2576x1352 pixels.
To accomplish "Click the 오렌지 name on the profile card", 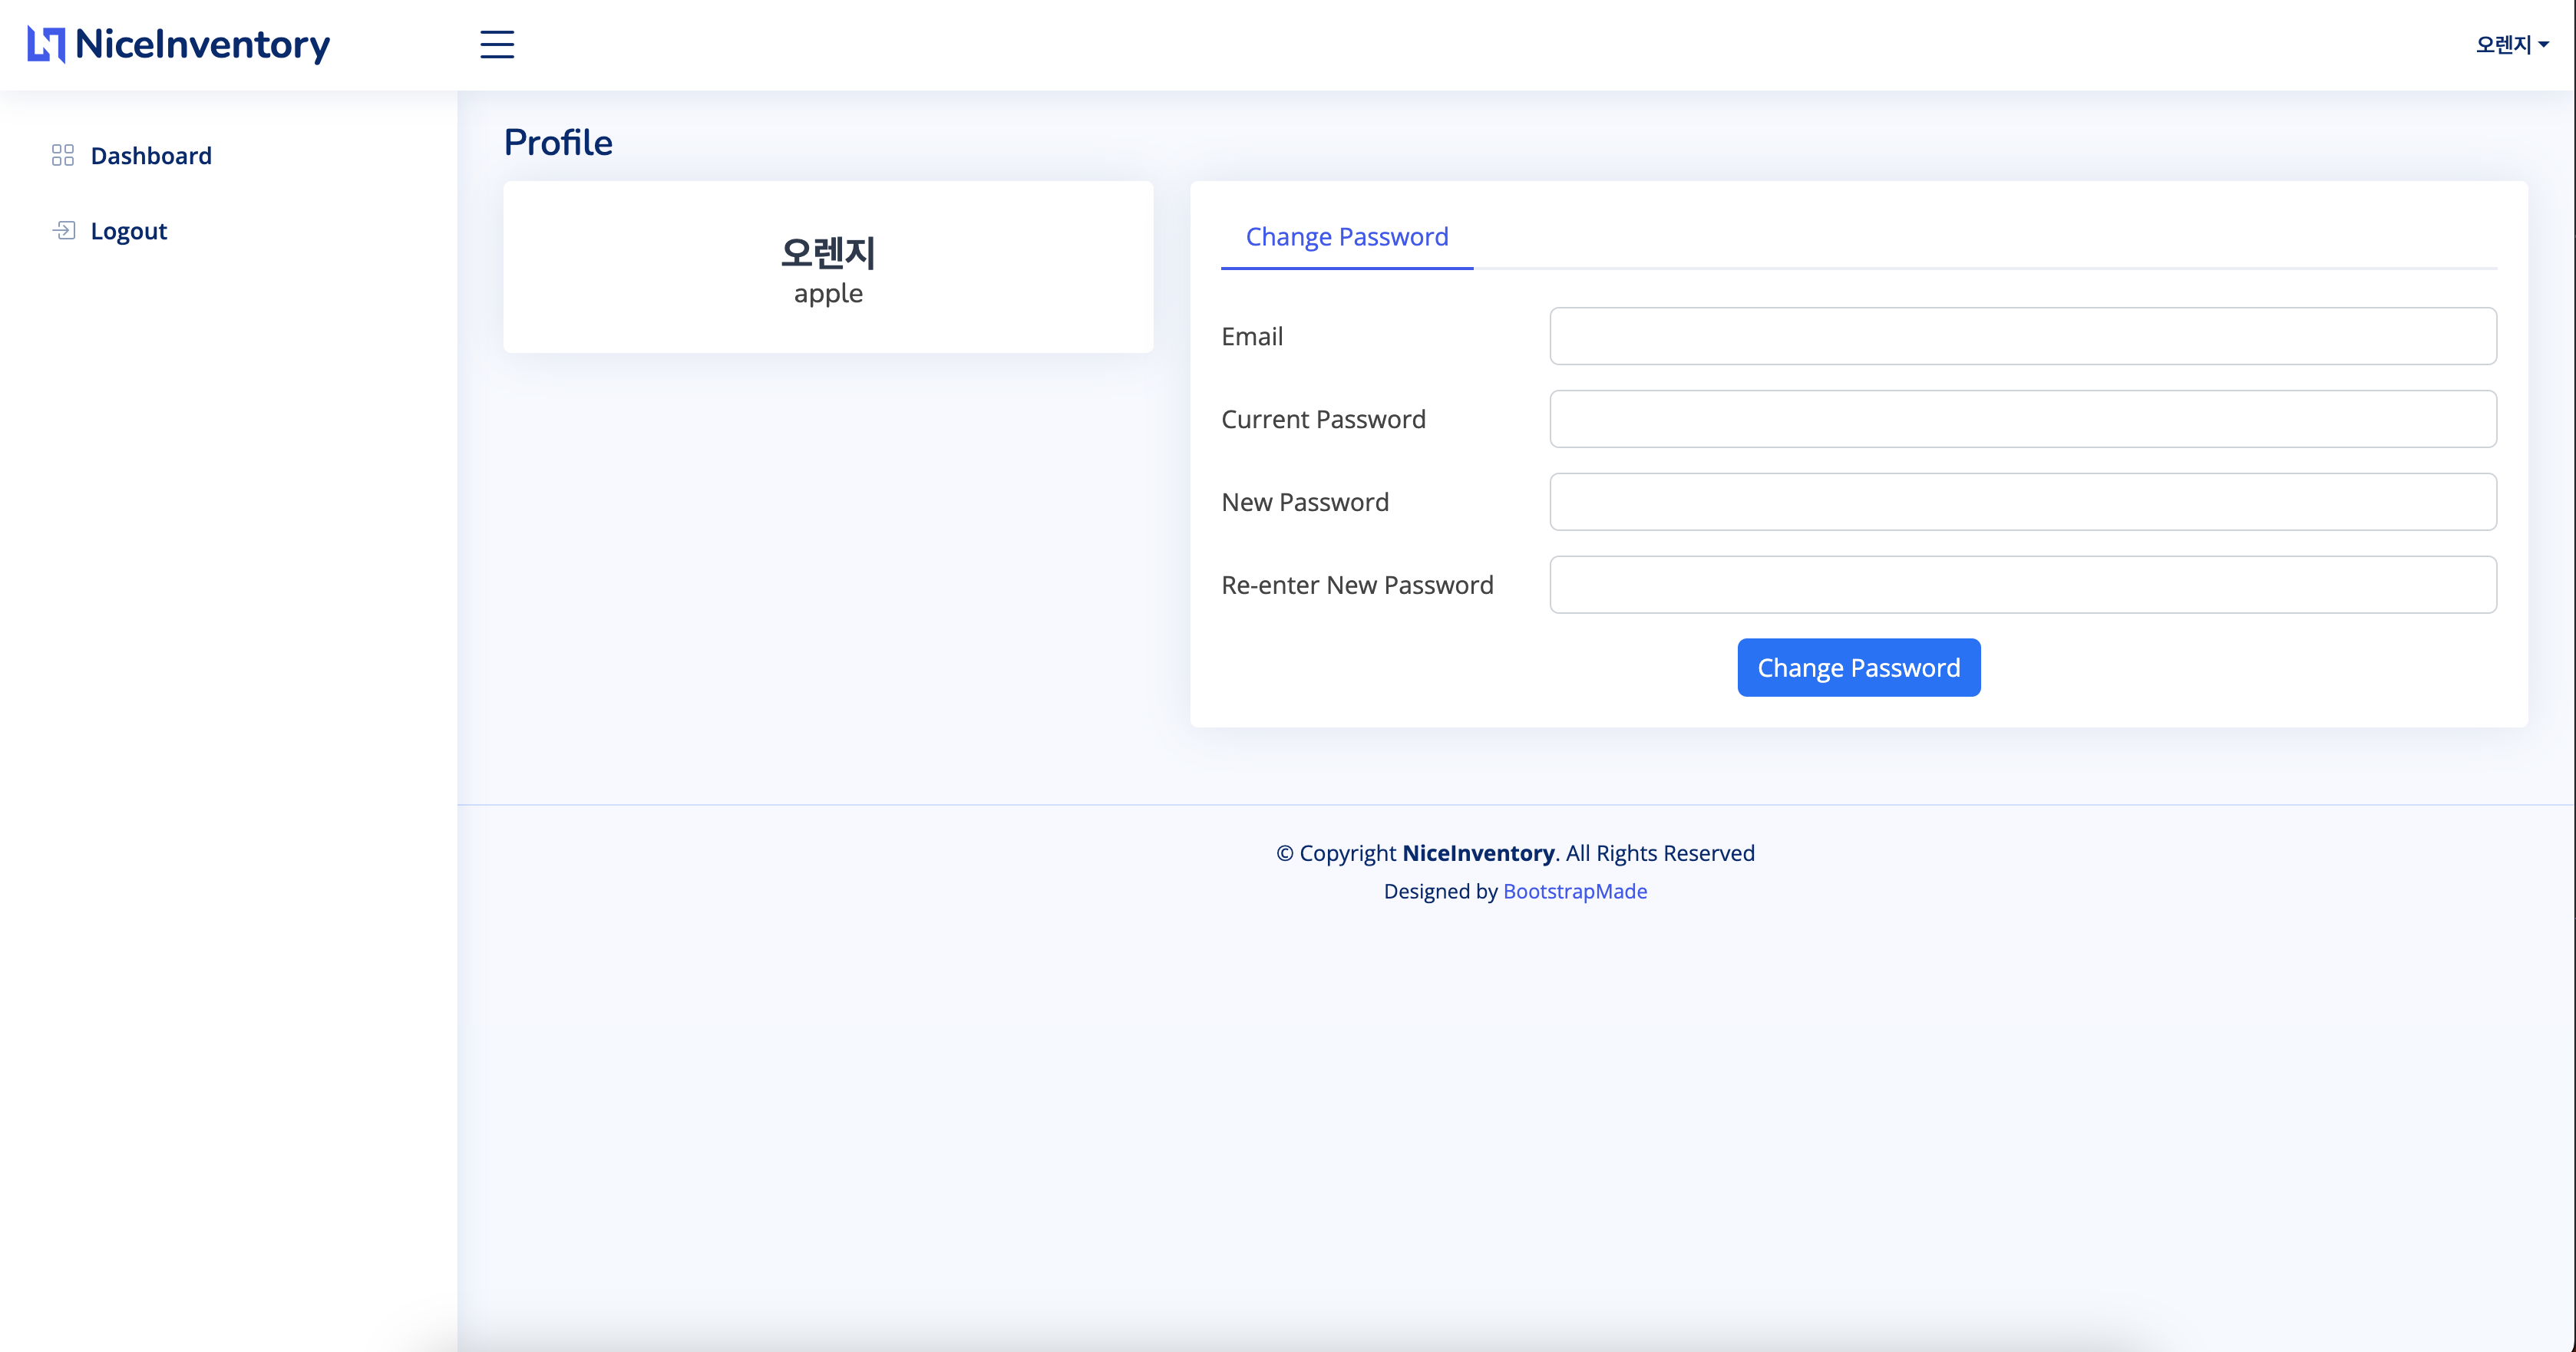I will (x=828, y=252).
